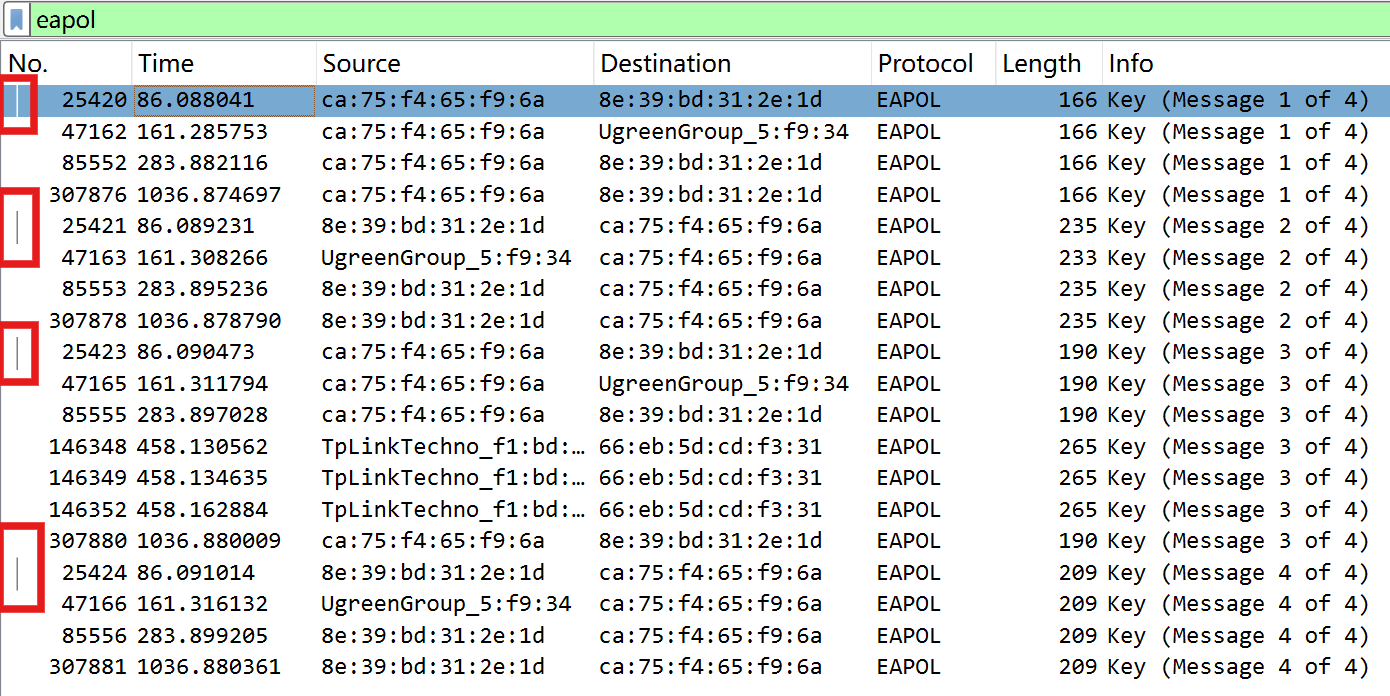Select TpLinkTechno packet number 146348
1390x696 pixels.
pos(88,447)
